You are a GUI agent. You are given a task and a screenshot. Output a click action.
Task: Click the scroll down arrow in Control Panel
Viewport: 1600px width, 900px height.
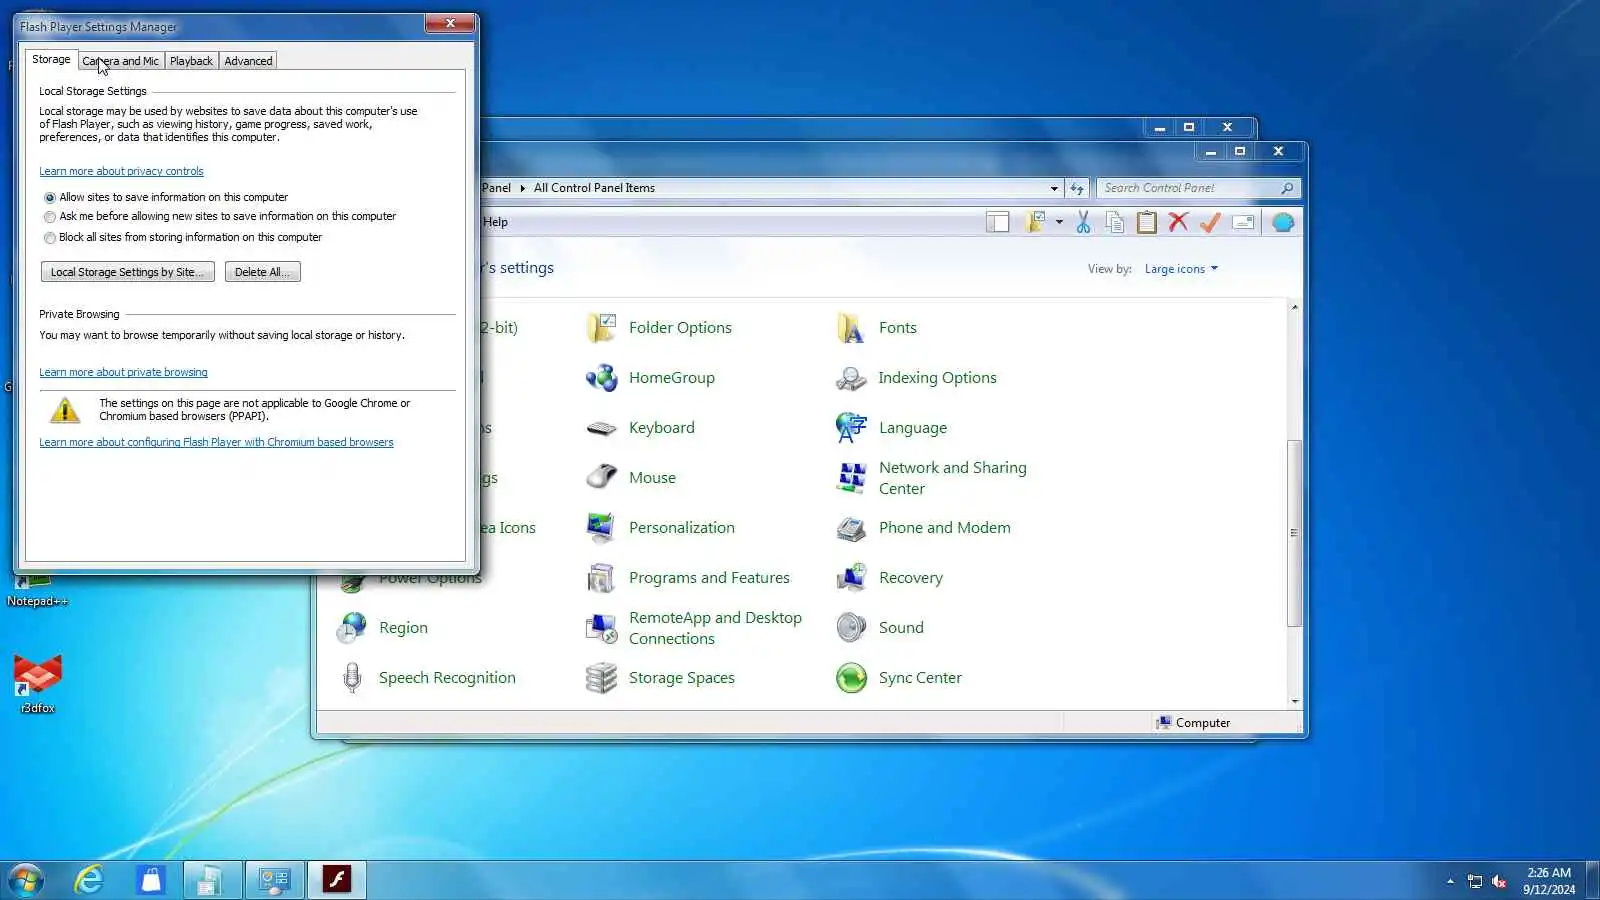coord(1294,702)
